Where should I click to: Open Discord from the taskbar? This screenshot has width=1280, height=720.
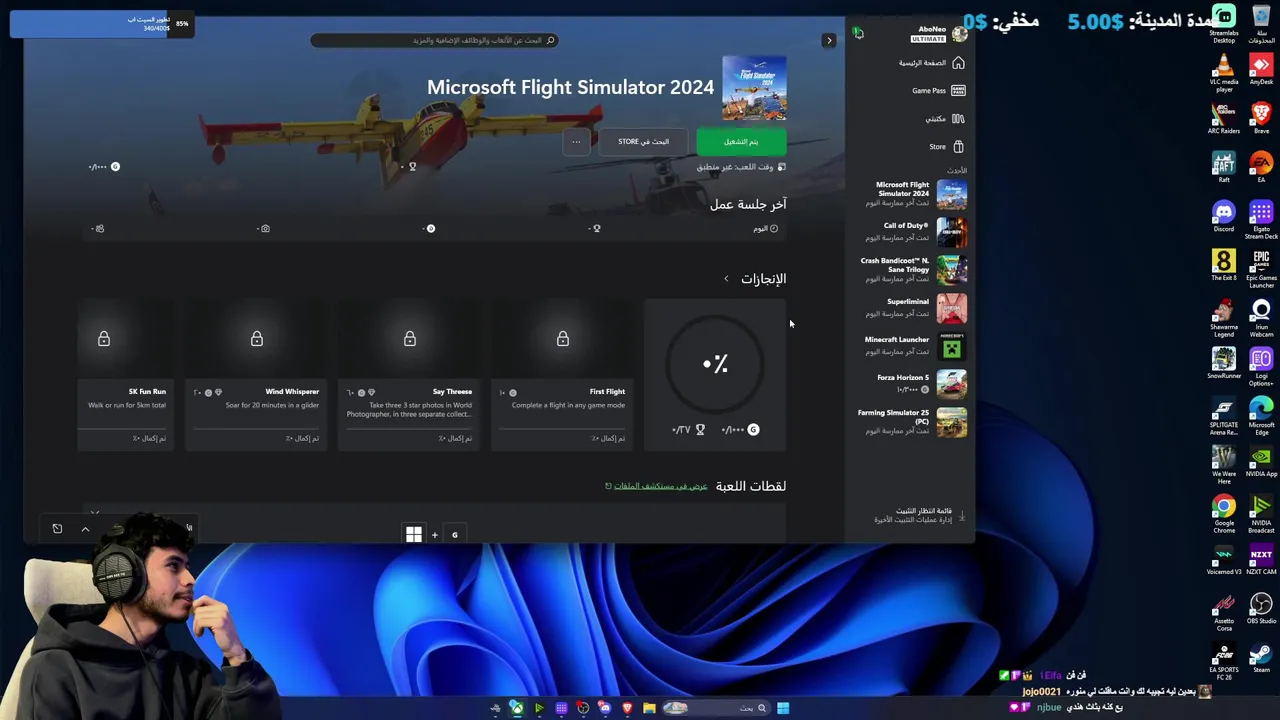coord(604,708)
